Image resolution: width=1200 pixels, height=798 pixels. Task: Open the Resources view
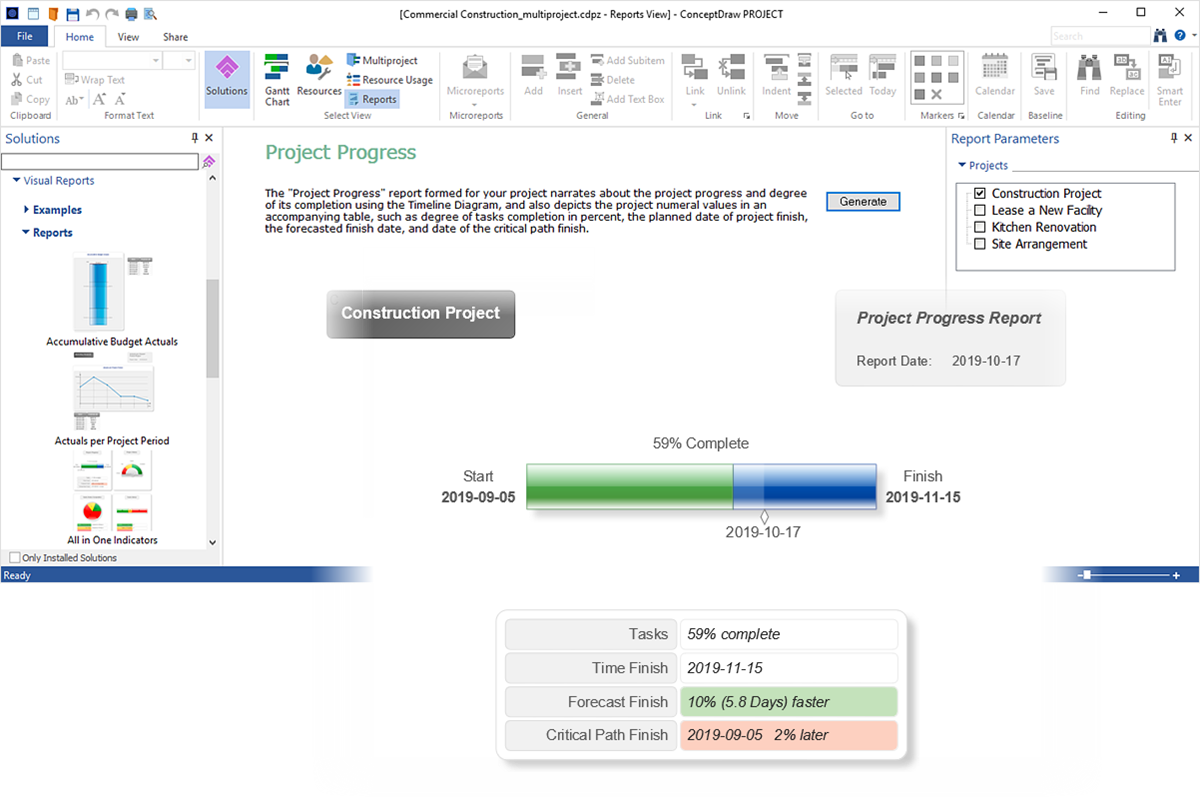coord(319,77)
